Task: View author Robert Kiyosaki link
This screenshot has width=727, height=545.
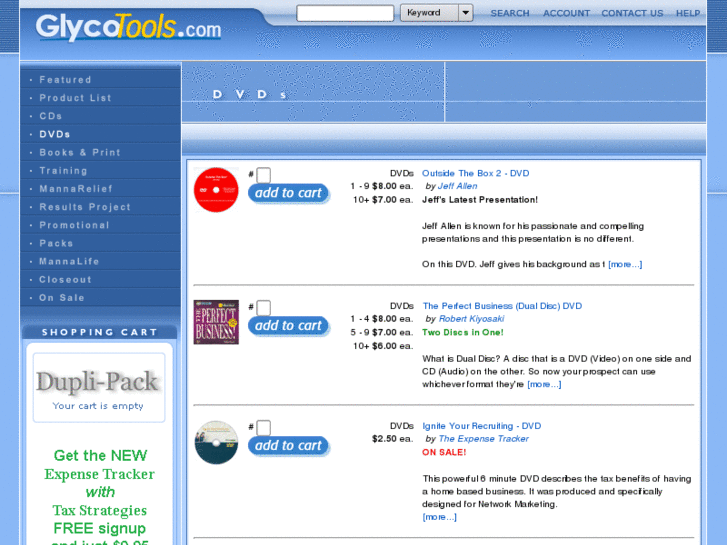Action: (471, 319)
